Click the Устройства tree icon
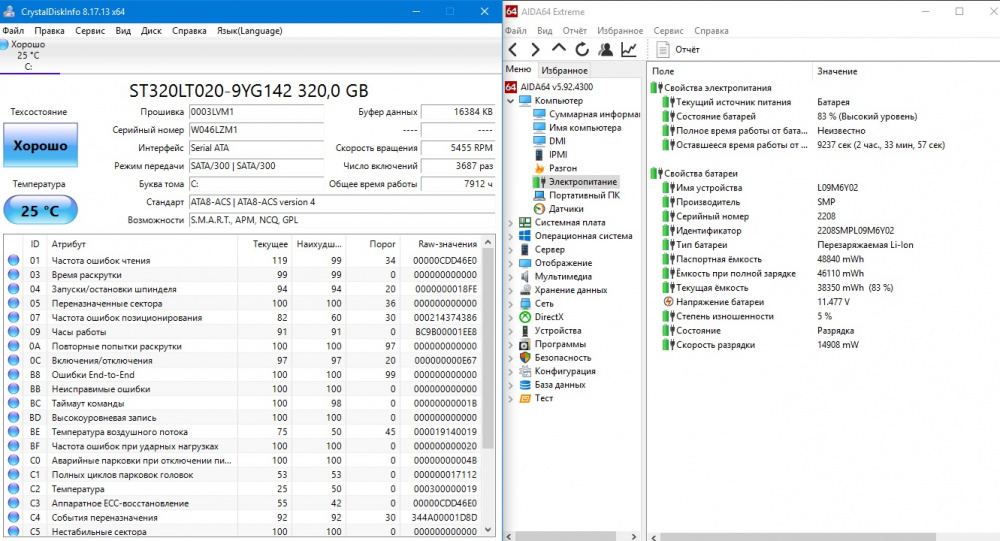This screenshot has height=541, width=1000. [525, 330]
